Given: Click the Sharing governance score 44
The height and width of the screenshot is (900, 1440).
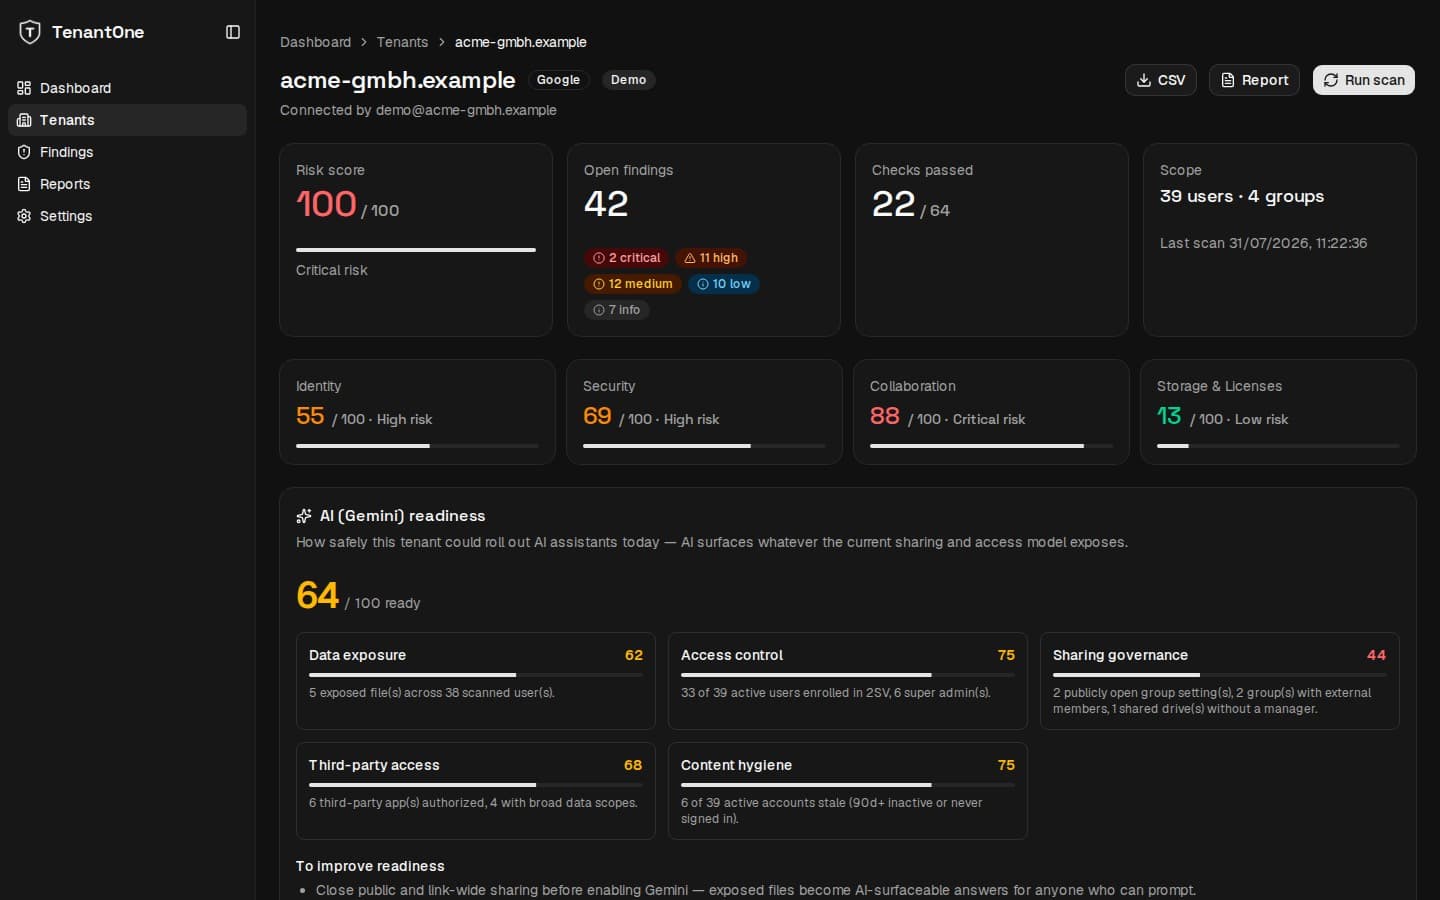Looking at the screenshot, I should (1376, 655).
